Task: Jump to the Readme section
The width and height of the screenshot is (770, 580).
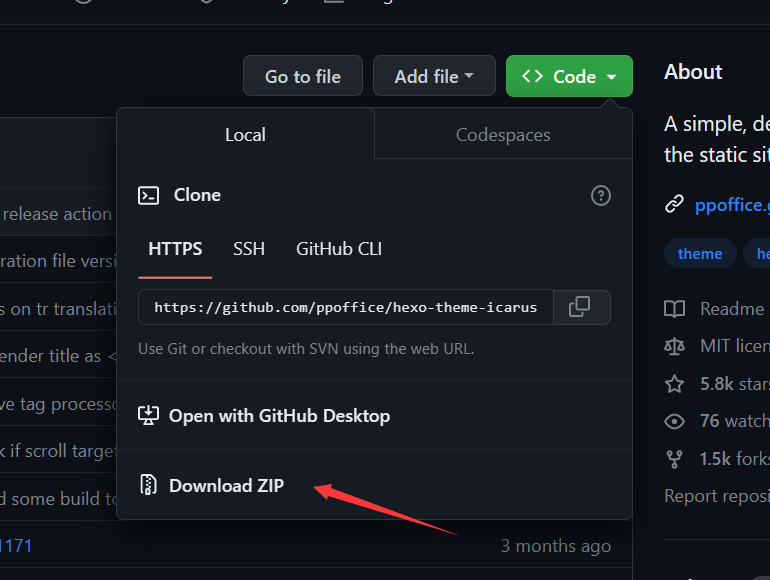Action: point(732,309)
